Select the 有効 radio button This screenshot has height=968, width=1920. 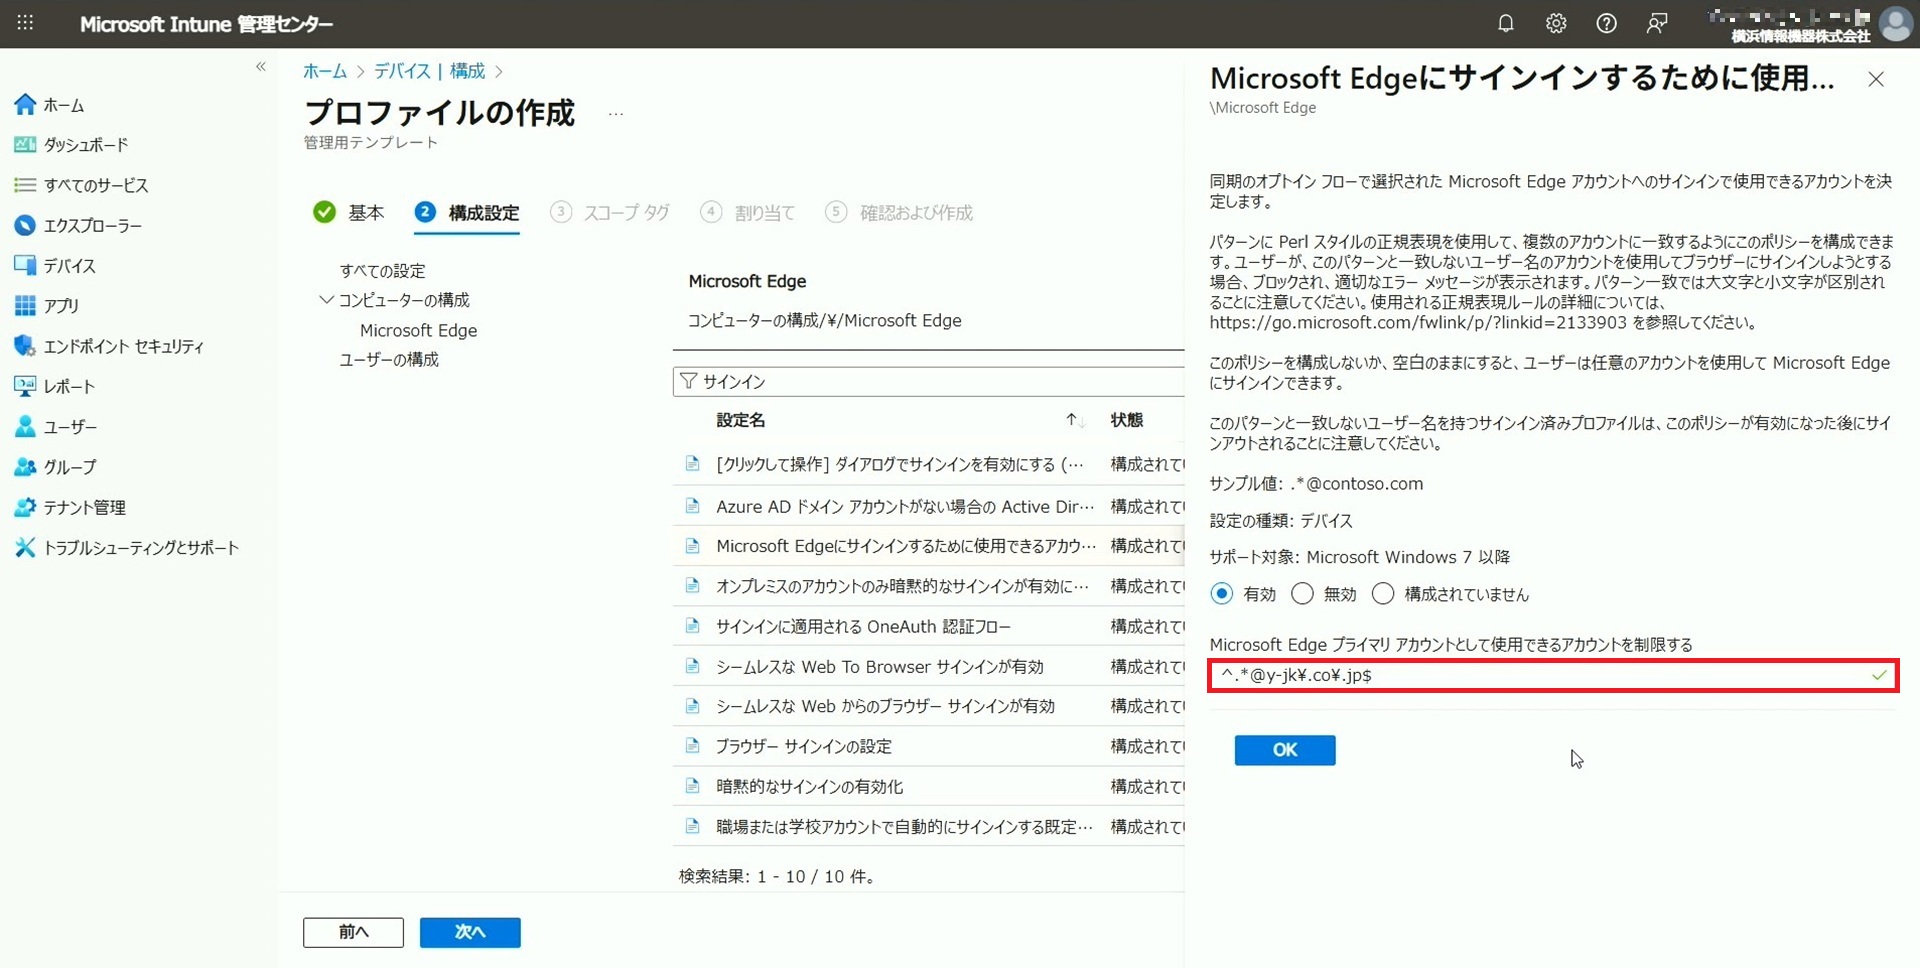coord(1221,594)
